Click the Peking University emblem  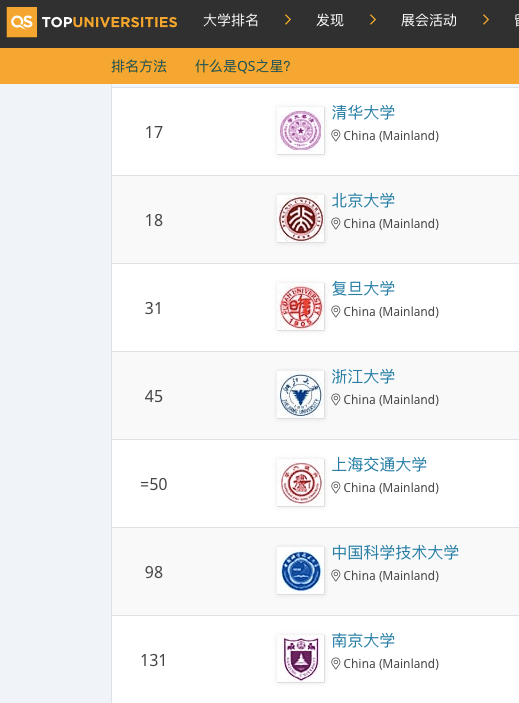pos(300,218)
